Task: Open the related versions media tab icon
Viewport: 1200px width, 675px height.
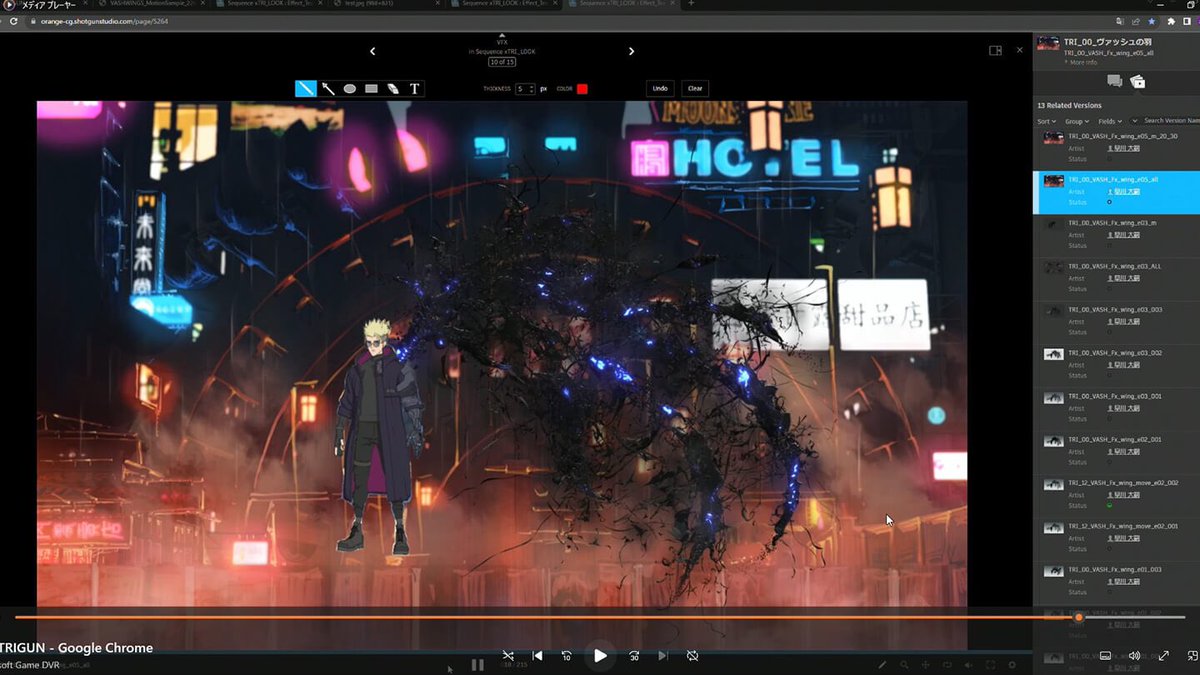Action: [1137, 81]
